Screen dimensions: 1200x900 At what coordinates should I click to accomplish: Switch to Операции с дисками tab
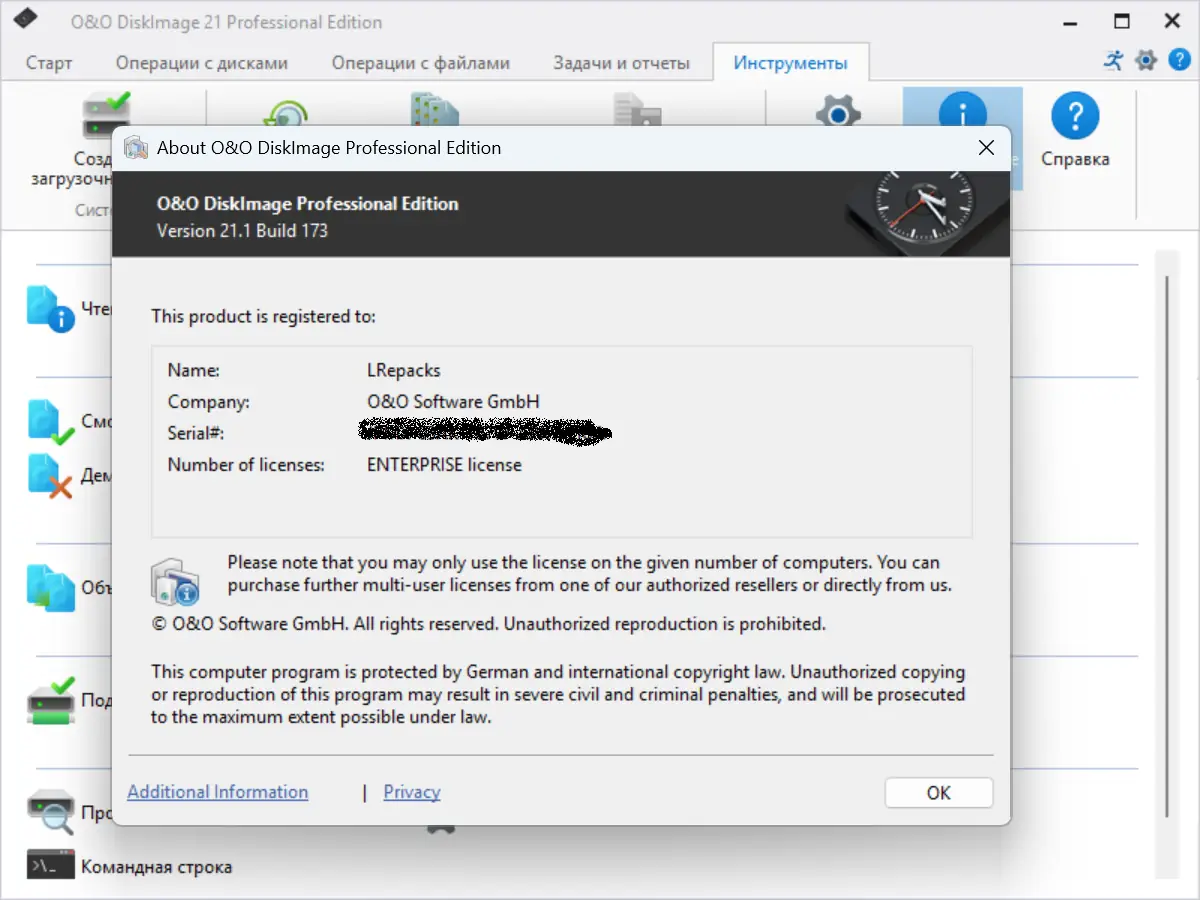point(202,63)
